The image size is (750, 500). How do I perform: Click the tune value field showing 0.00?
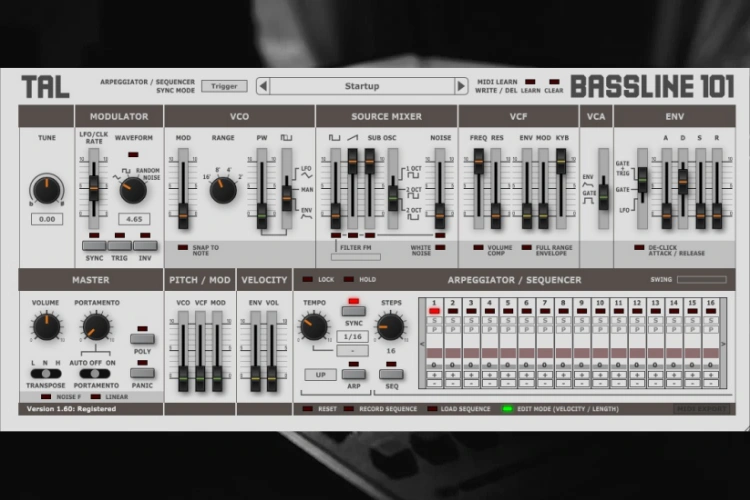pyautogui.click(x=47, y=219)
